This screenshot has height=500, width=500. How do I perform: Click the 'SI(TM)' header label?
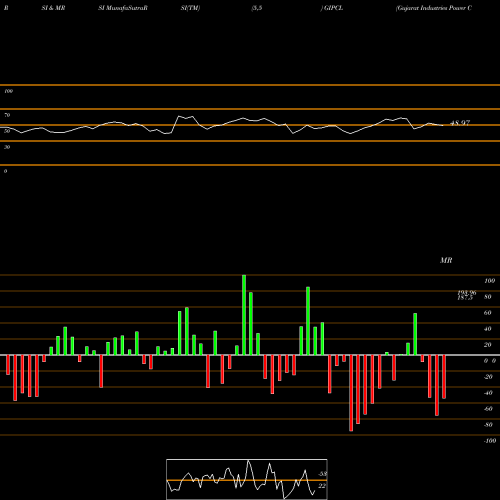190,8
